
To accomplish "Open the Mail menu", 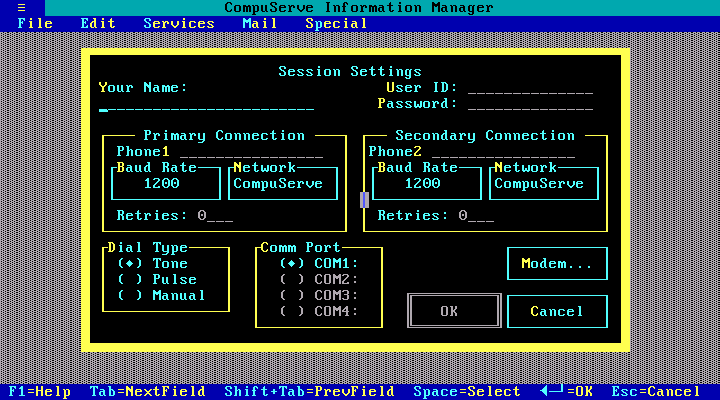I will (x=260, y=23).
